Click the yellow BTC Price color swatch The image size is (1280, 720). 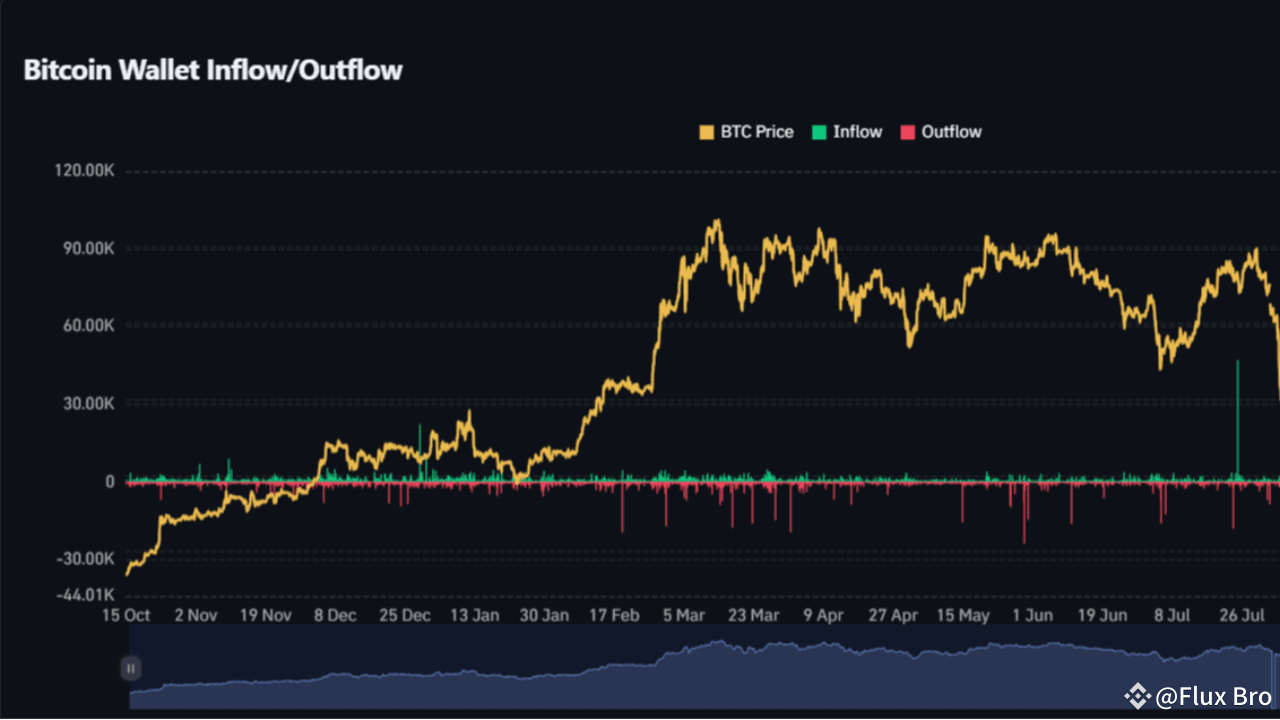(x=705, y=131)
